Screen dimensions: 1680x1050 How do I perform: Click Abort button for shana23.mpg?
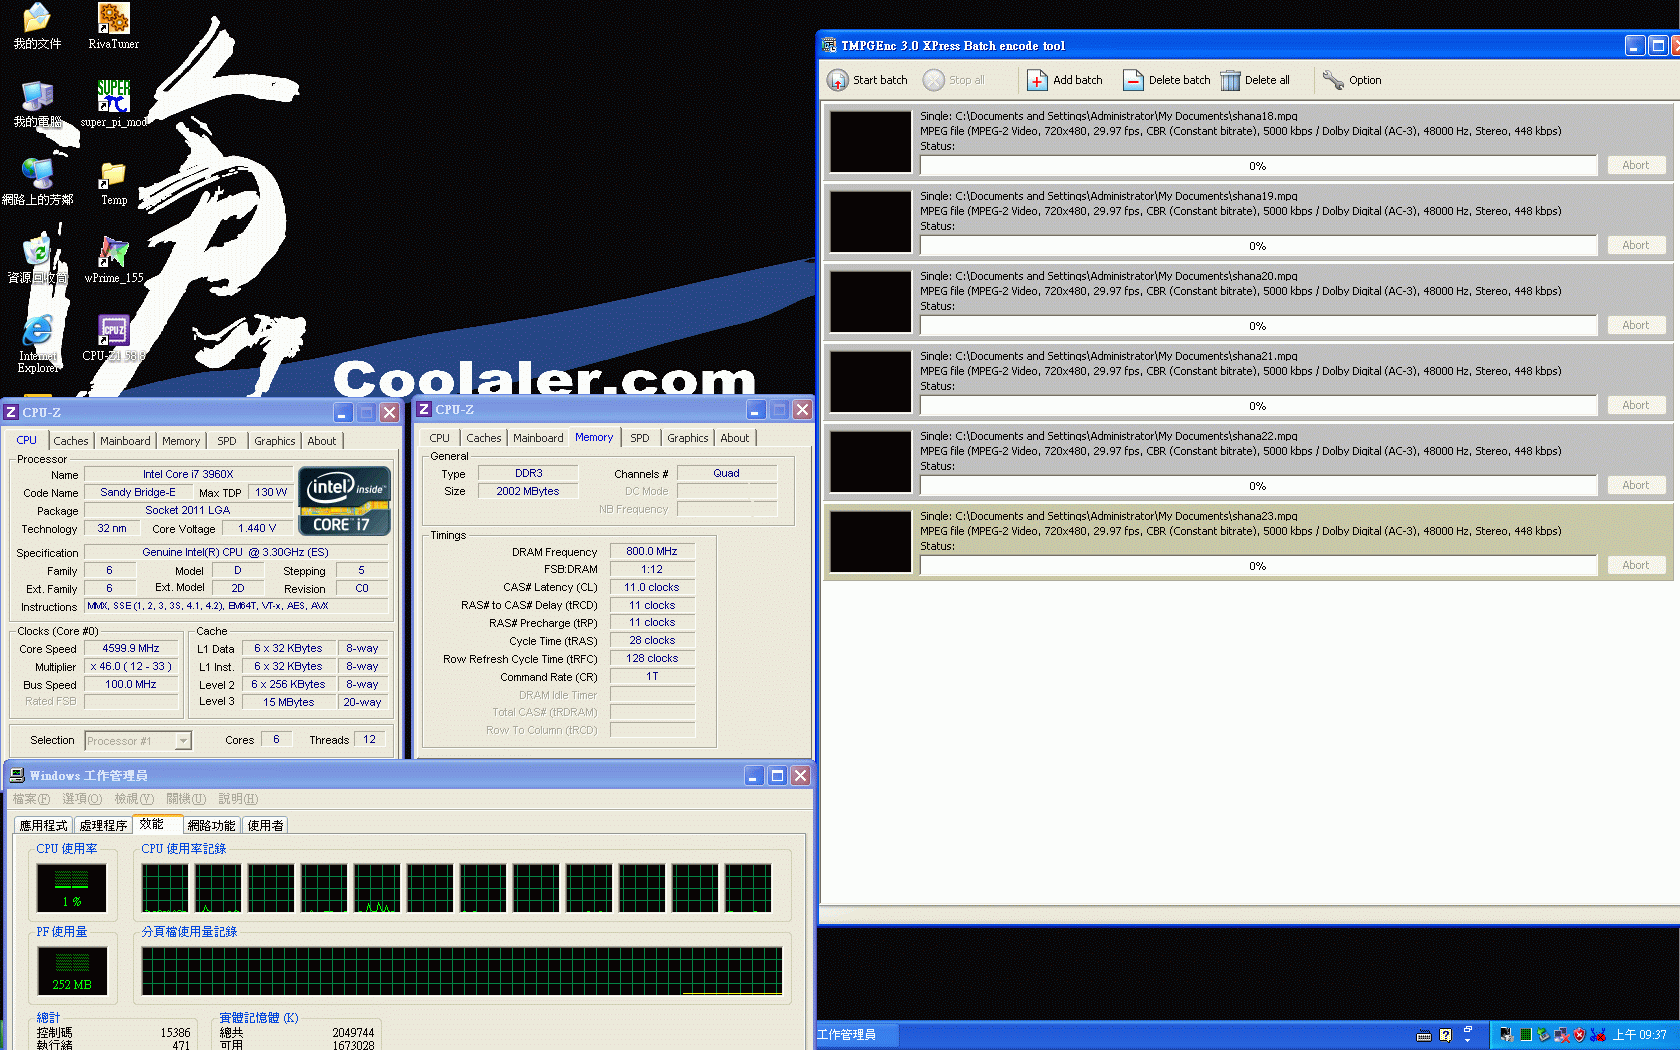[1636, 565]
